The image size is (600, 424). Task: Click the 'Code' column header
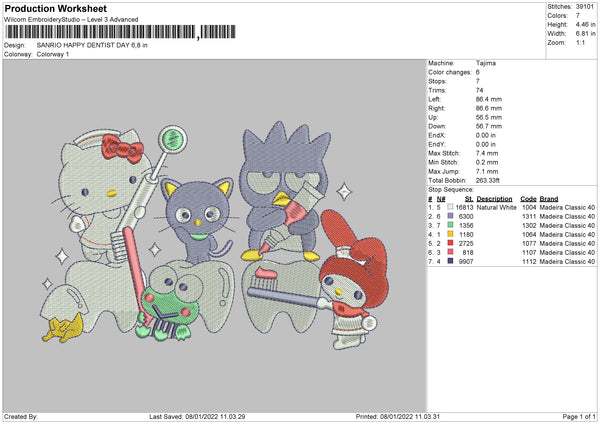pyautogui.click(x=528, y=199)
